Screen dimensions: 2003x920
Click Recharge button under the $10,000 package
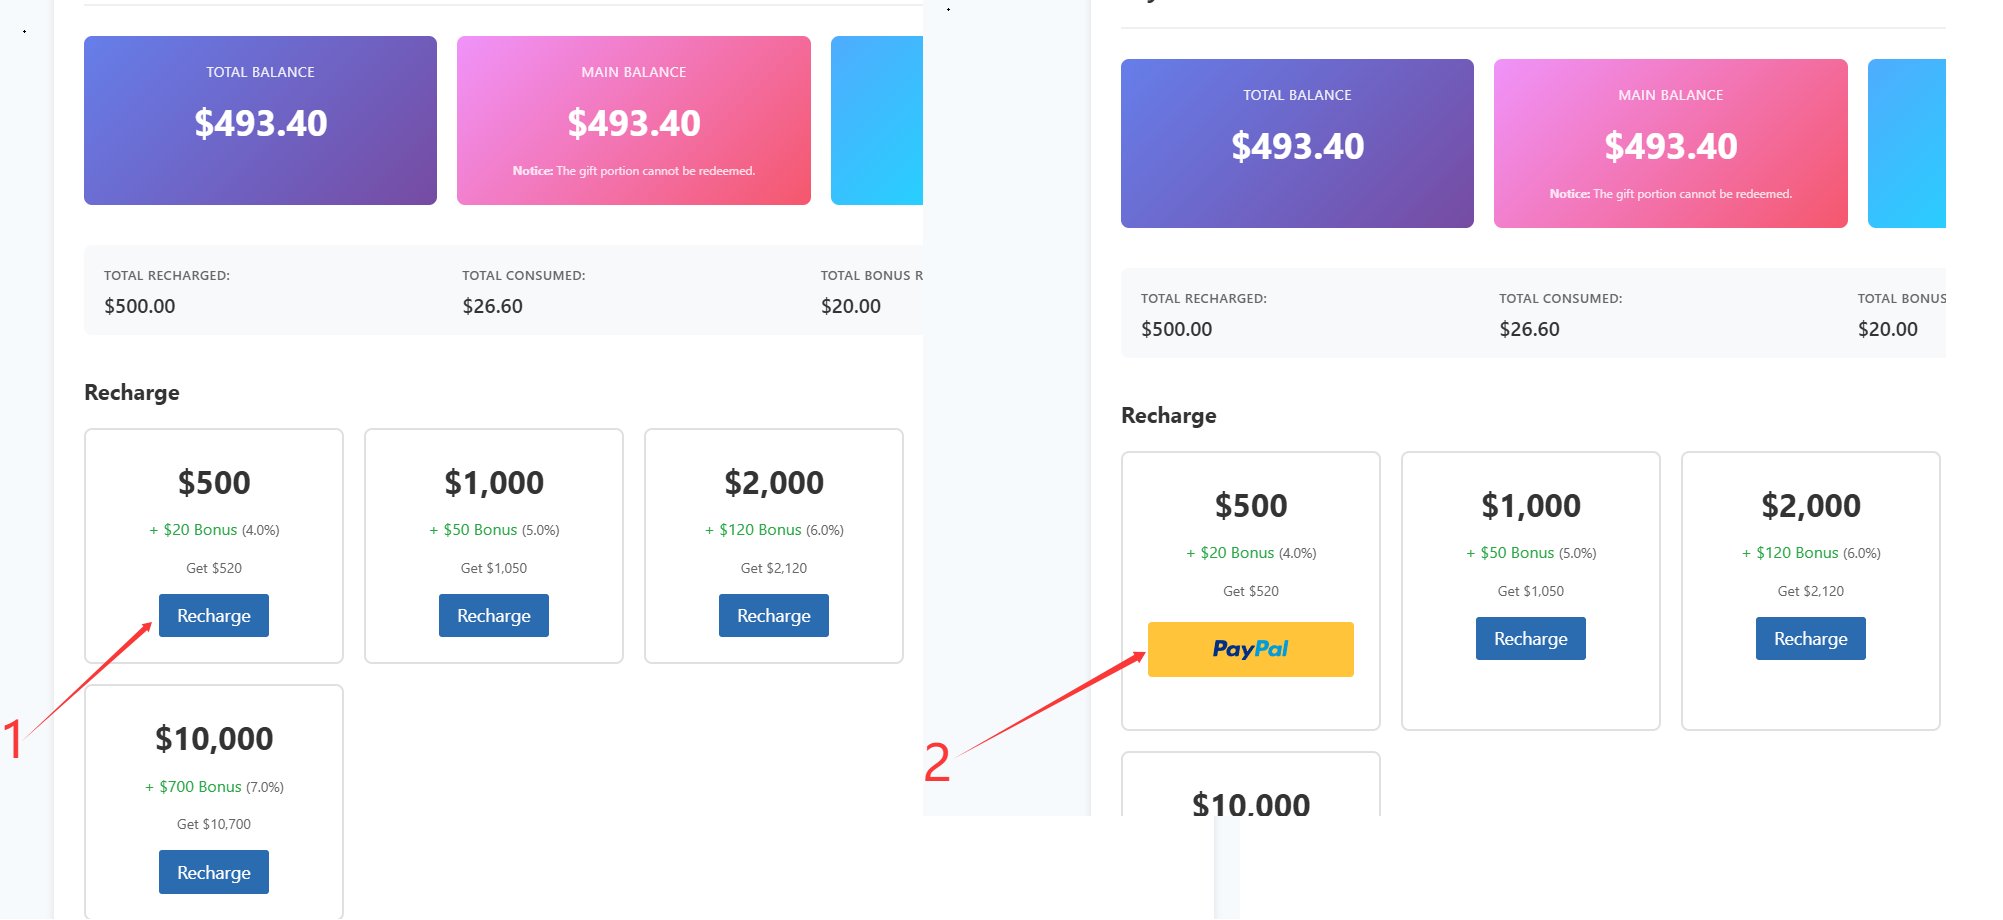click(x=213, y=872)
